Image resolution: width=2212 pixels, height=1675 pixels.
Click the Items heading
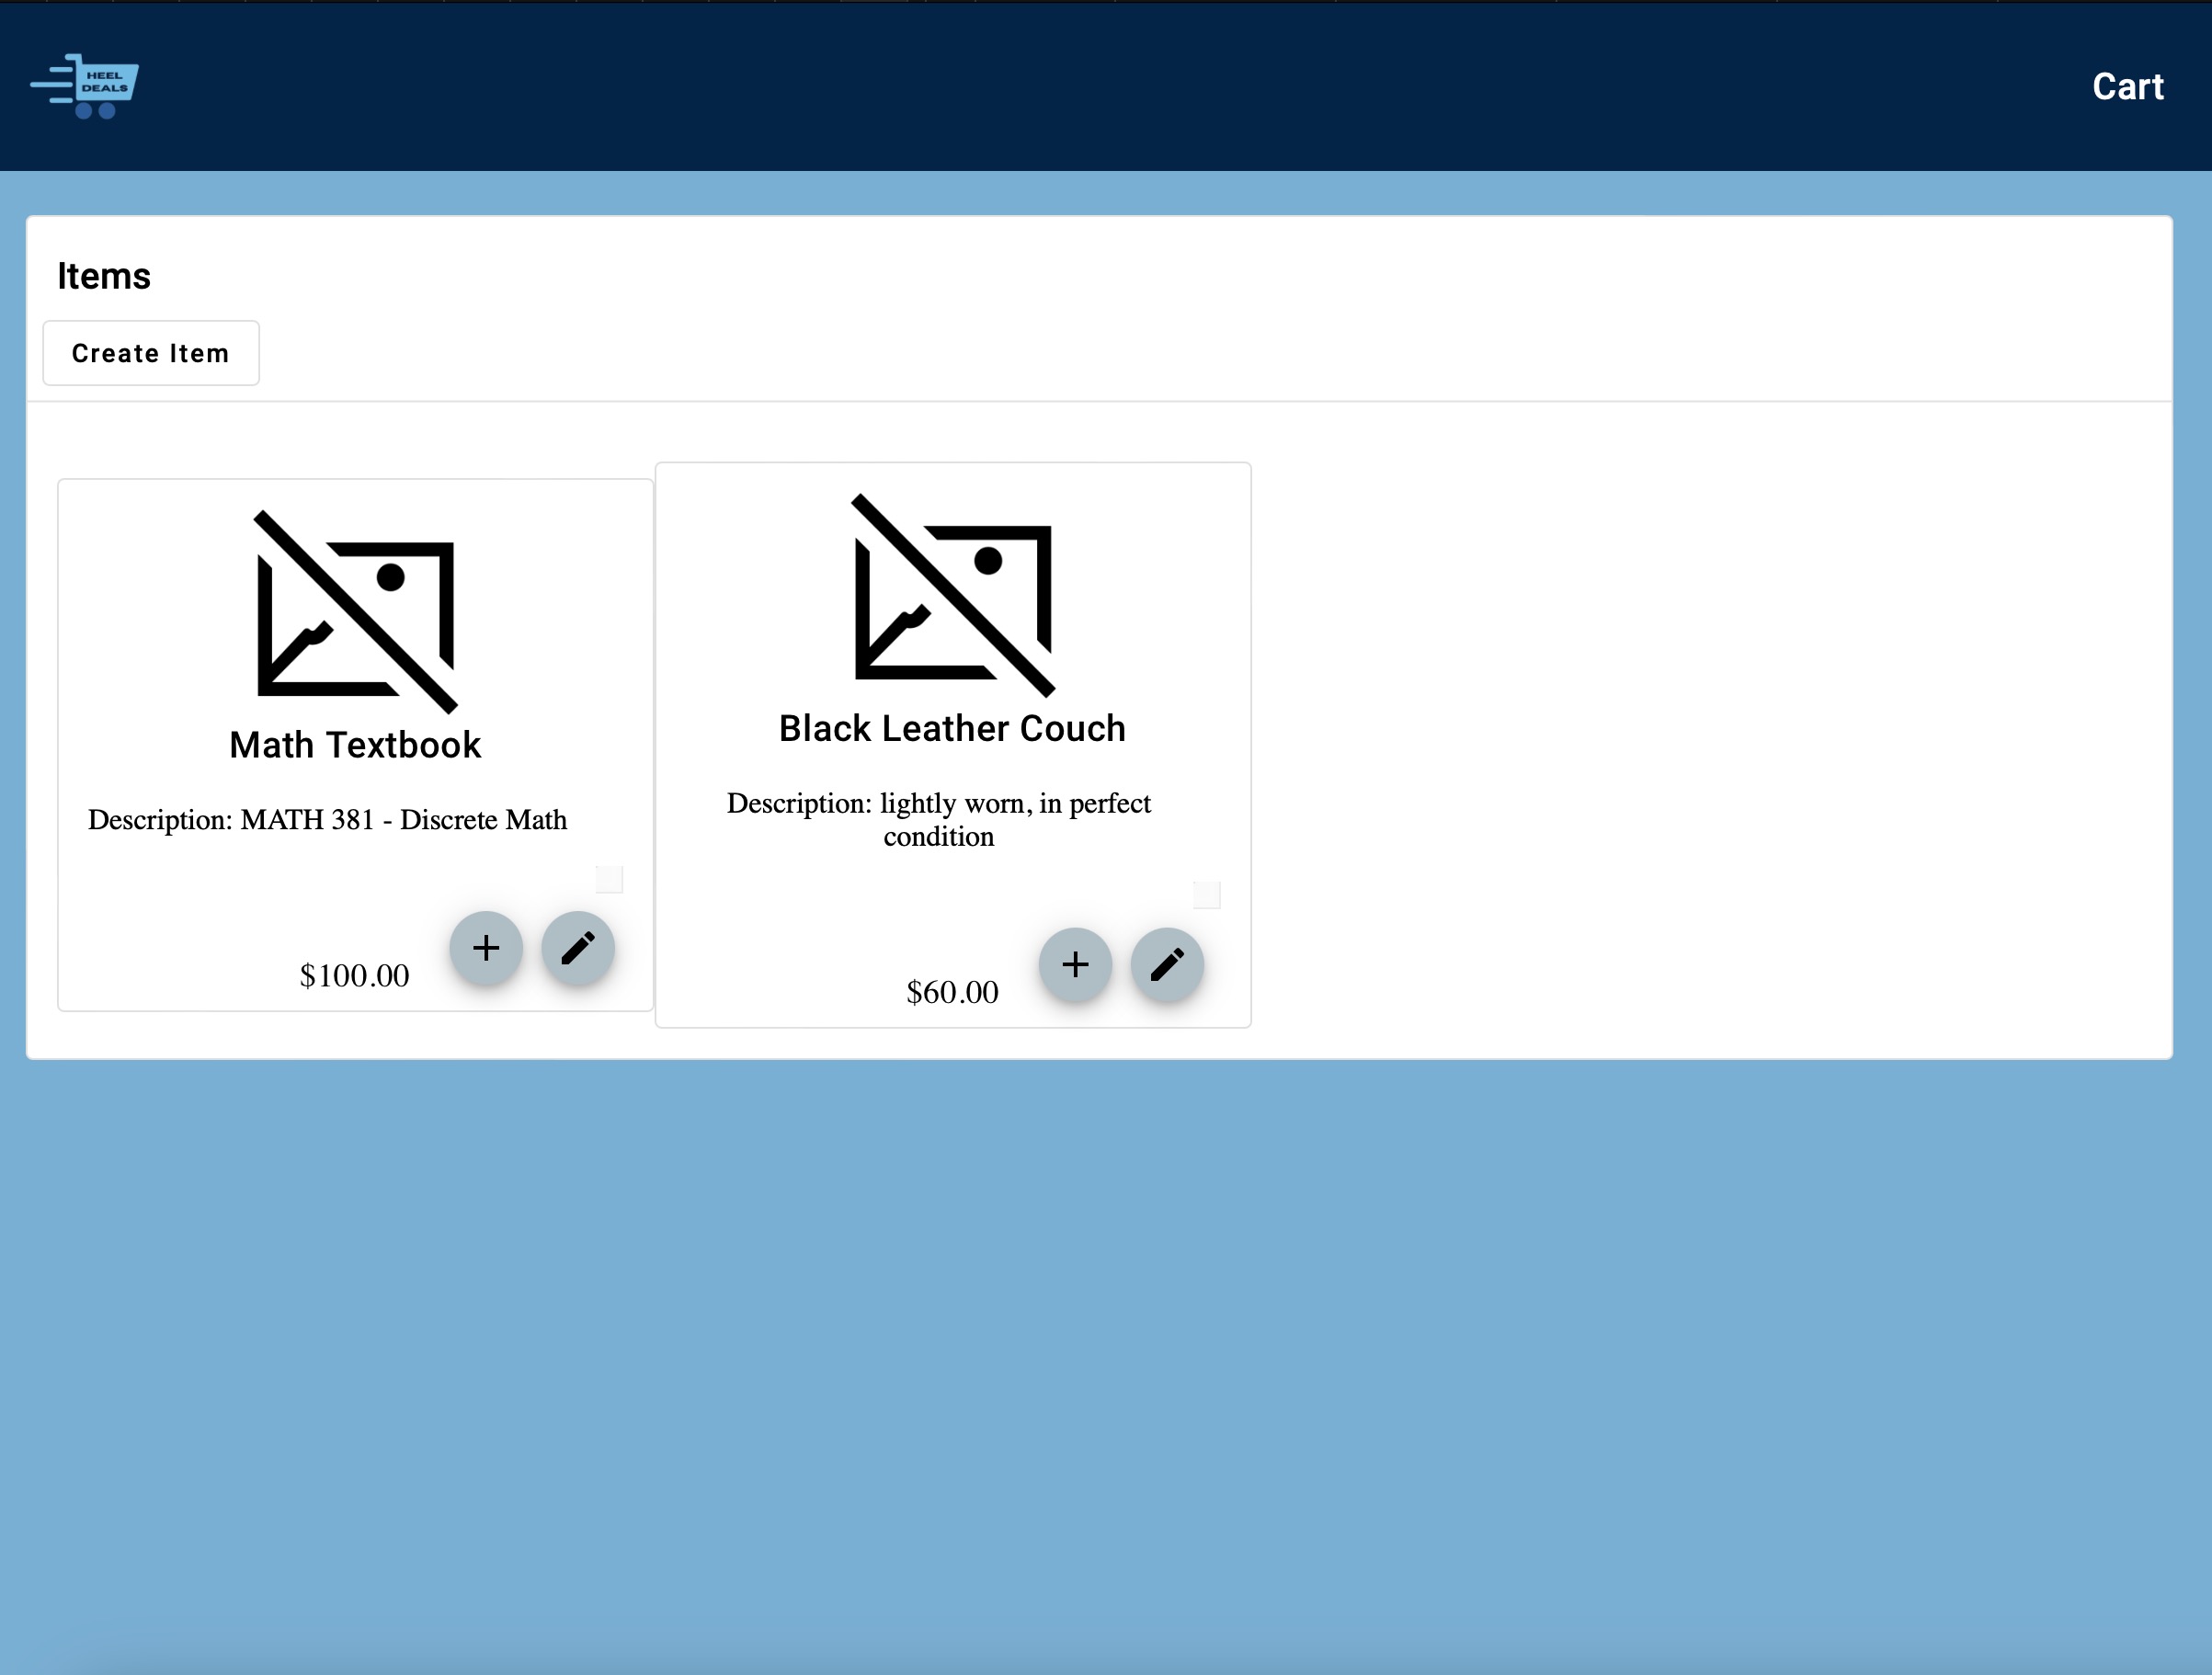[x=104, y=276]
